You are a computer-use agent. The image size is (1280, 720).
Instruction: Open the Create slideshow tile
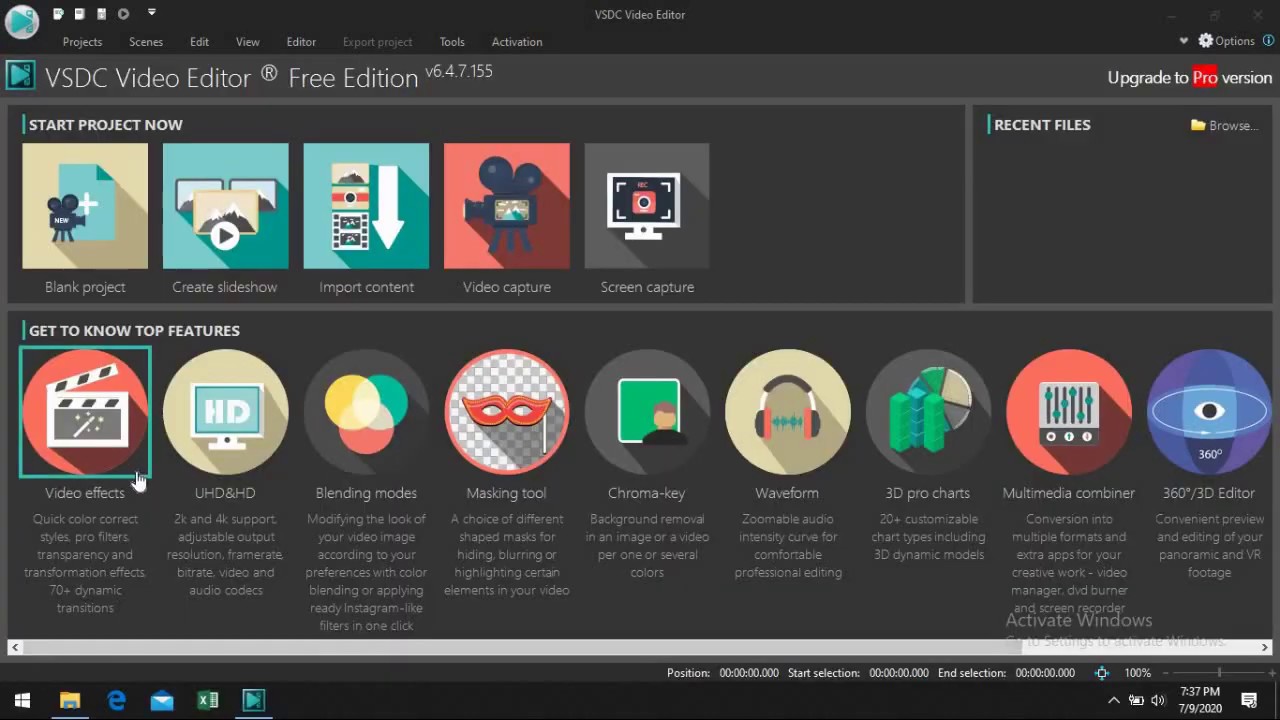(225, 206)
